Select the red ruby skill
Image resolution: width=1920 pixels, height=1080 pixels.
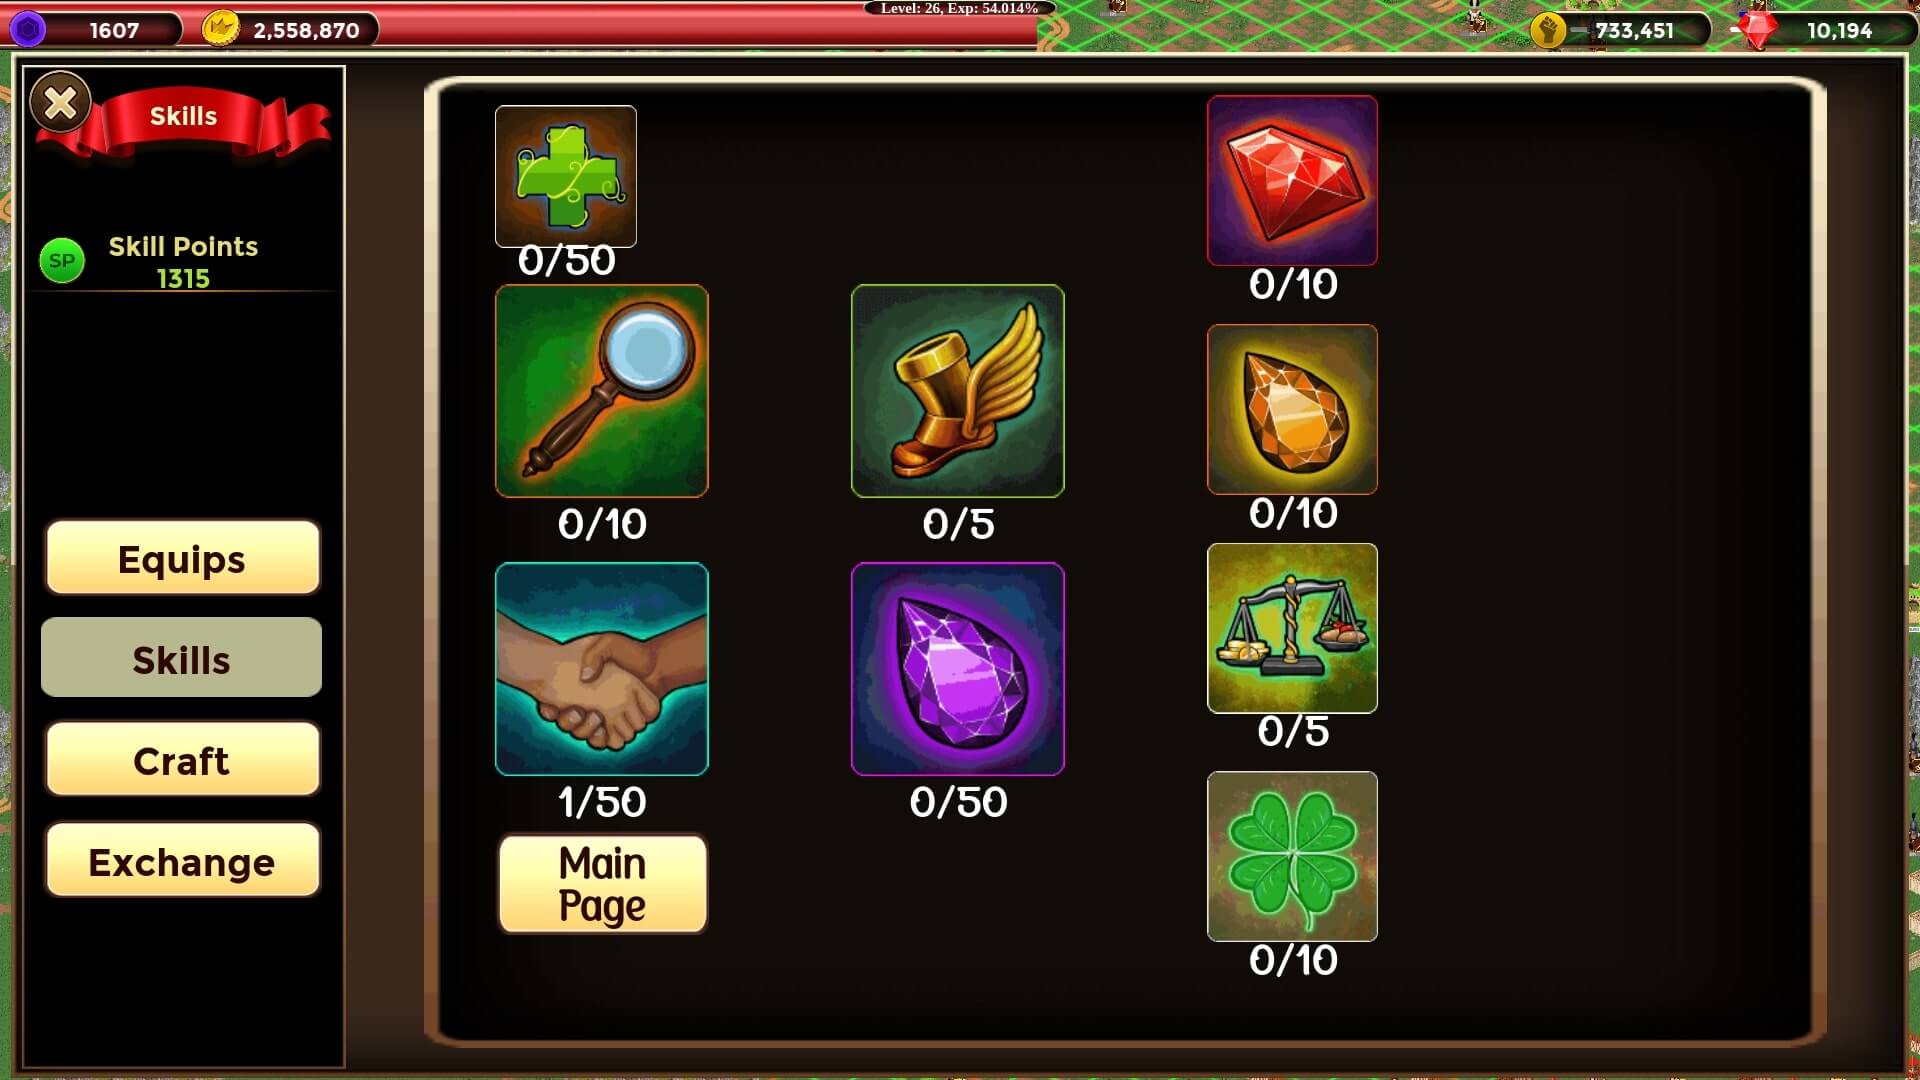pyautogui.click(x=1292, y=181)
